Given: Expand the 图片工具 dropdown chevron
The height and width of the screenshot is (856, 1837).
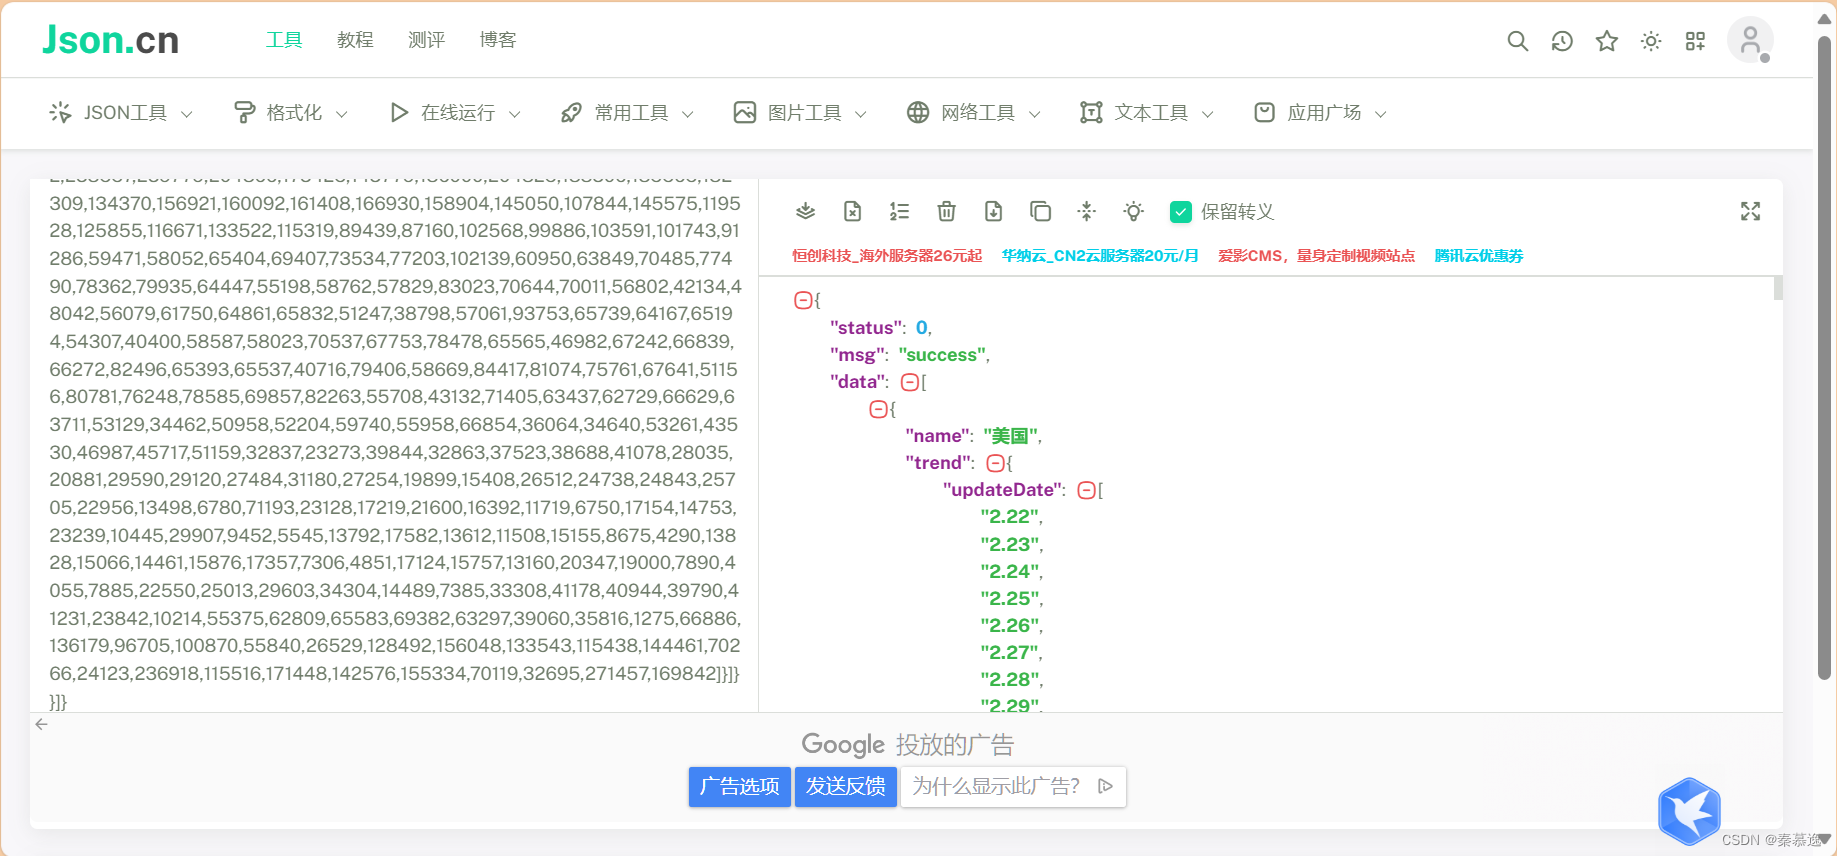Looking at the screenshot, I should [x=861, y=114].
